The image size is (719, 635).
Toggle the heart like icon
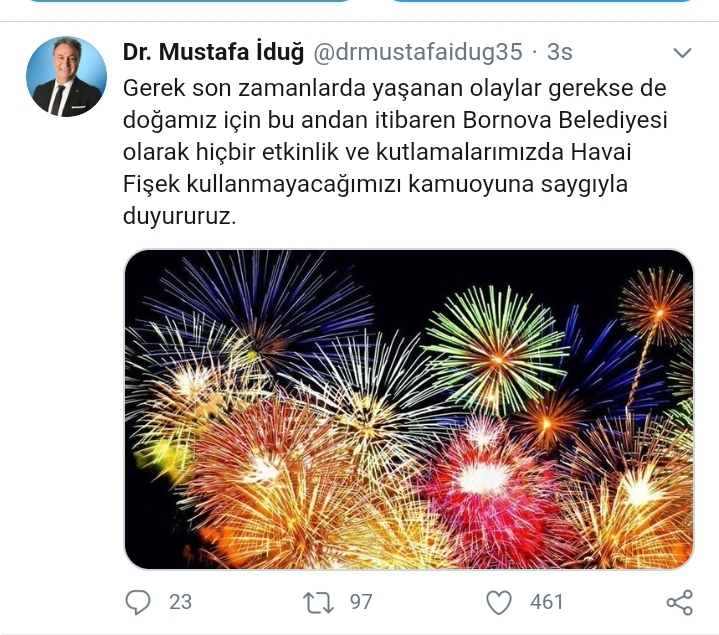pyautogui.click(x=499, y=602)
